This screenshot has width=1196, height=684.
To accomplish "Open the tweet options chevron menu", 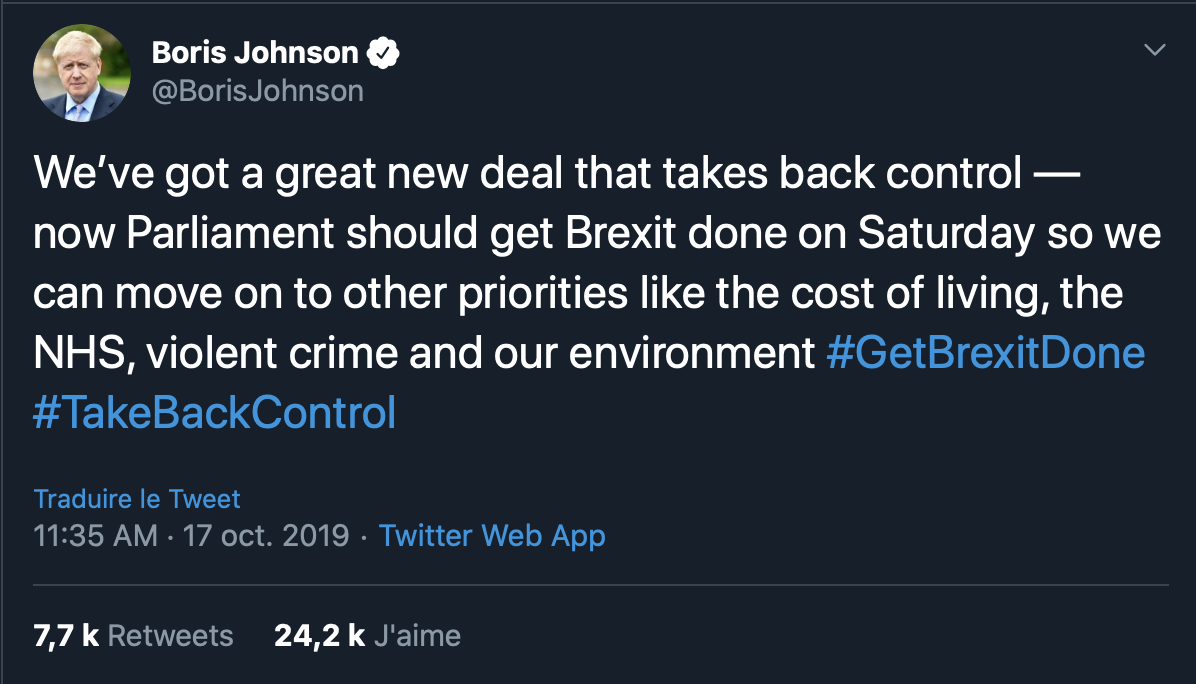I will (x=1154, y=49).
